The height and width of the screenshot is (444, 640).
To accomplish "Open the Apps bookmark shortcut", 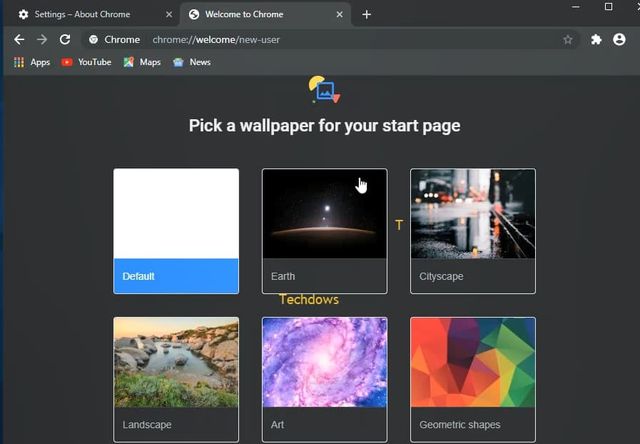I will (x=31, y=62).
